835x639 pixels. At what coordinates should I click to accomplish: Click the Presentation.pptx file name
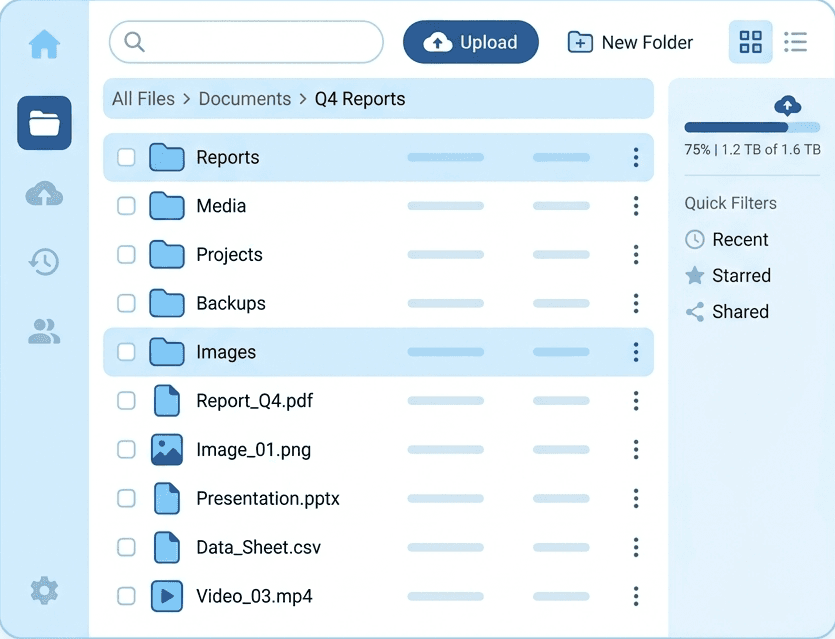[x=268, y=499]
